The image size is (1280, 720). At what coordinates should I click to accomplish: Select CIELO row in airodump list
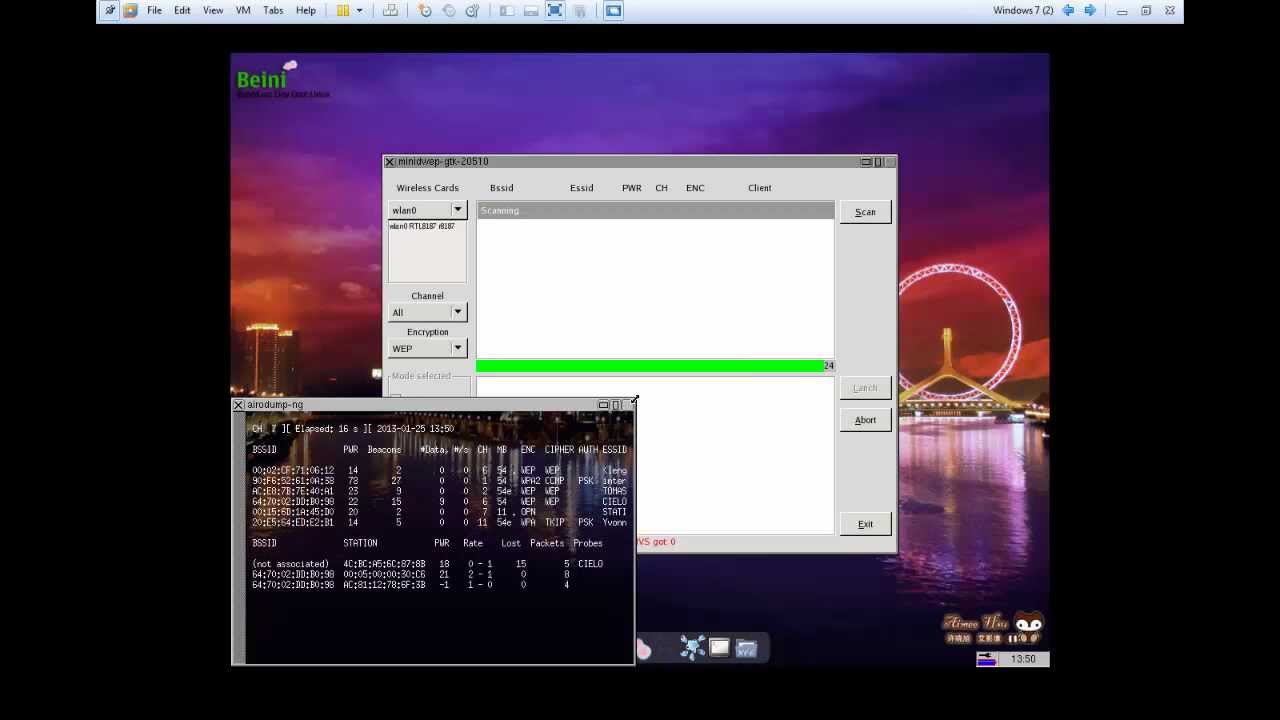point(440,502)
